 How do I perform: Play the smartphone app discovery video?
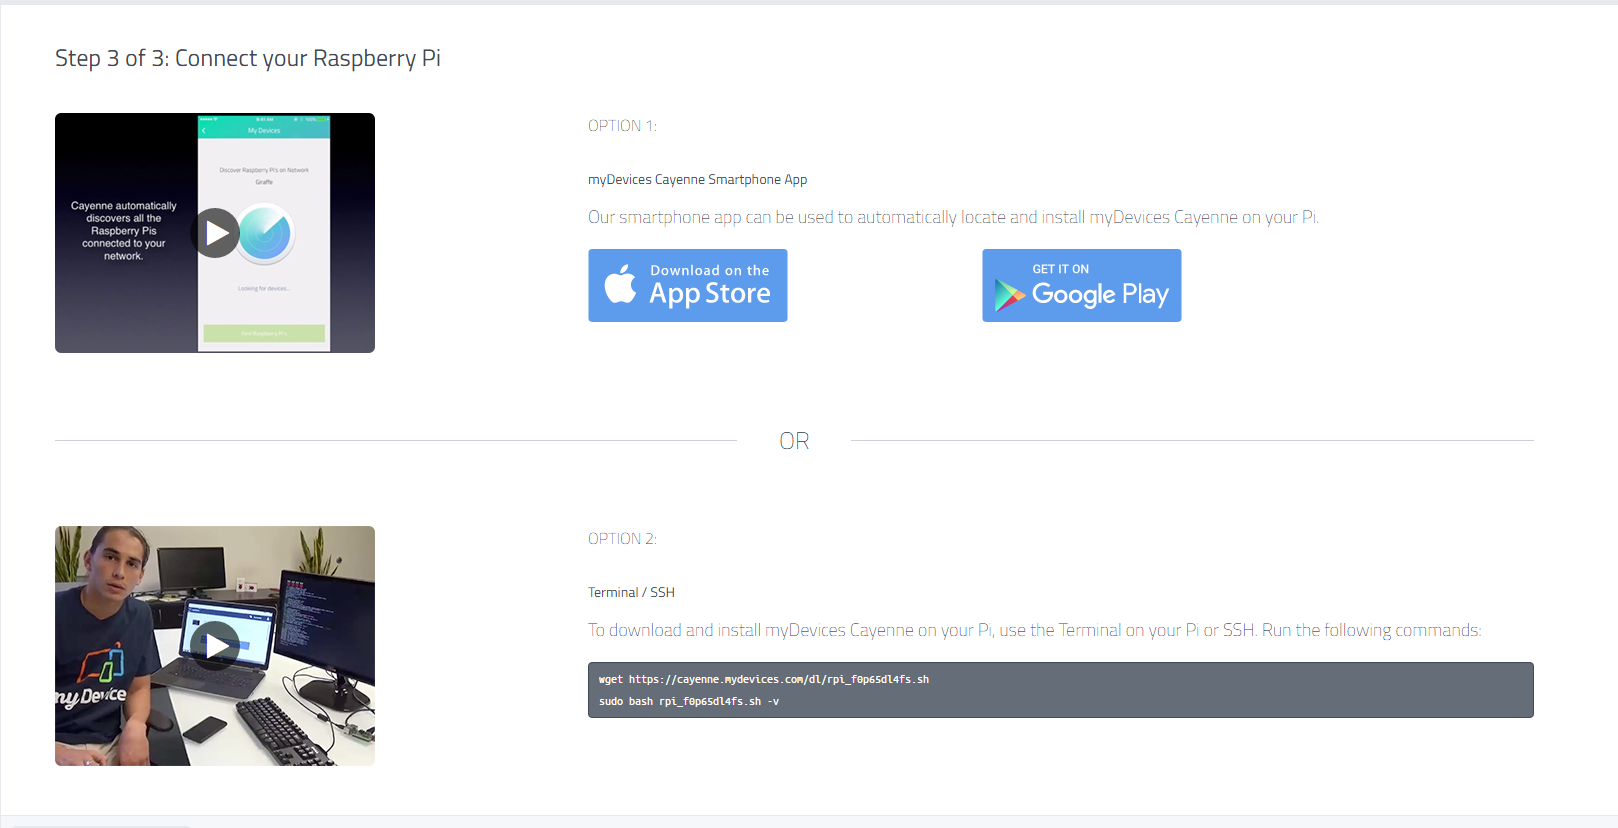coord(215,233)
